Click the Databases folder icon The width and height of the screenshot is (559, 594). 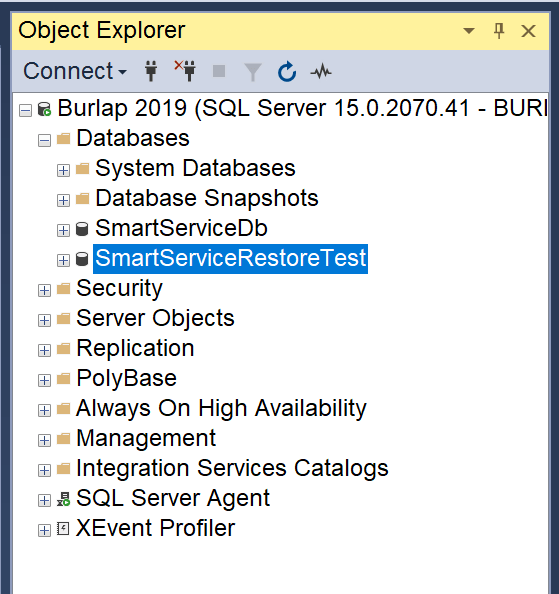[x=63, y=139]
